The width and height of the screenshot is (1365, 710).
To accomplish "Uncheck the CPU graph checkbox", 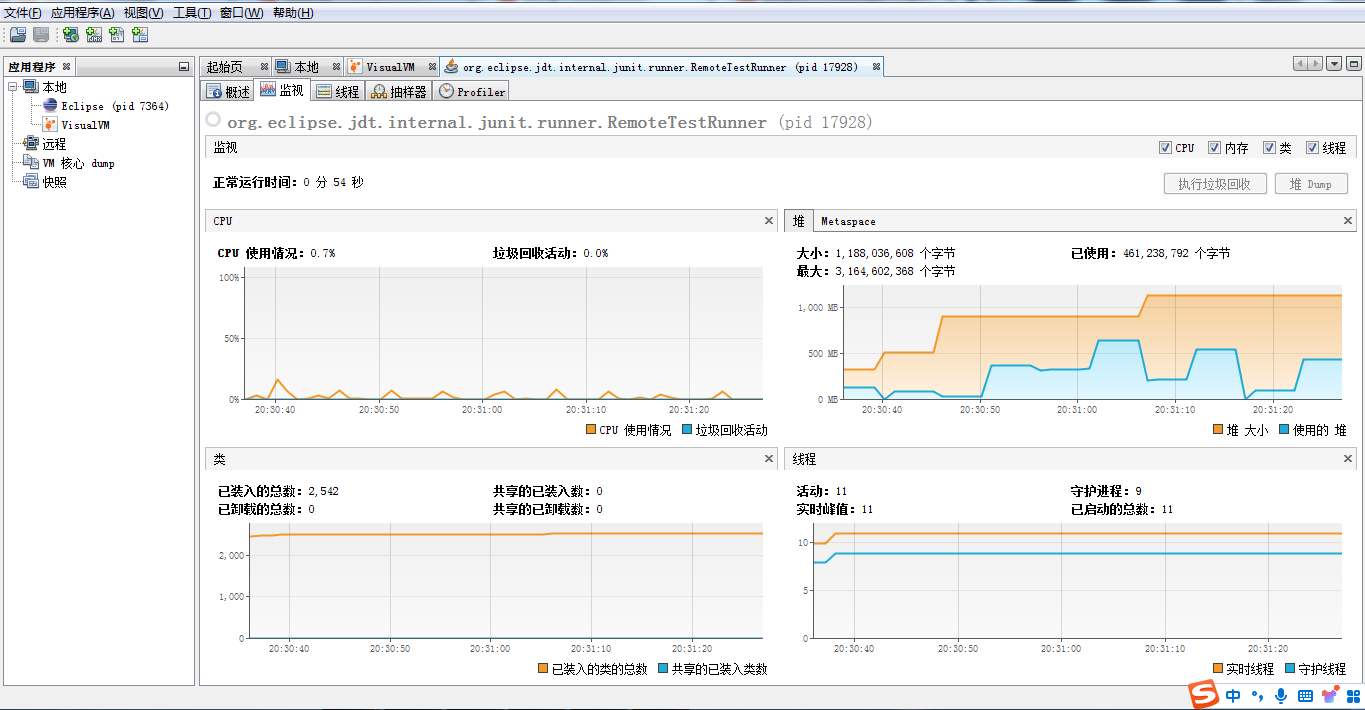I will point(1165,148).
